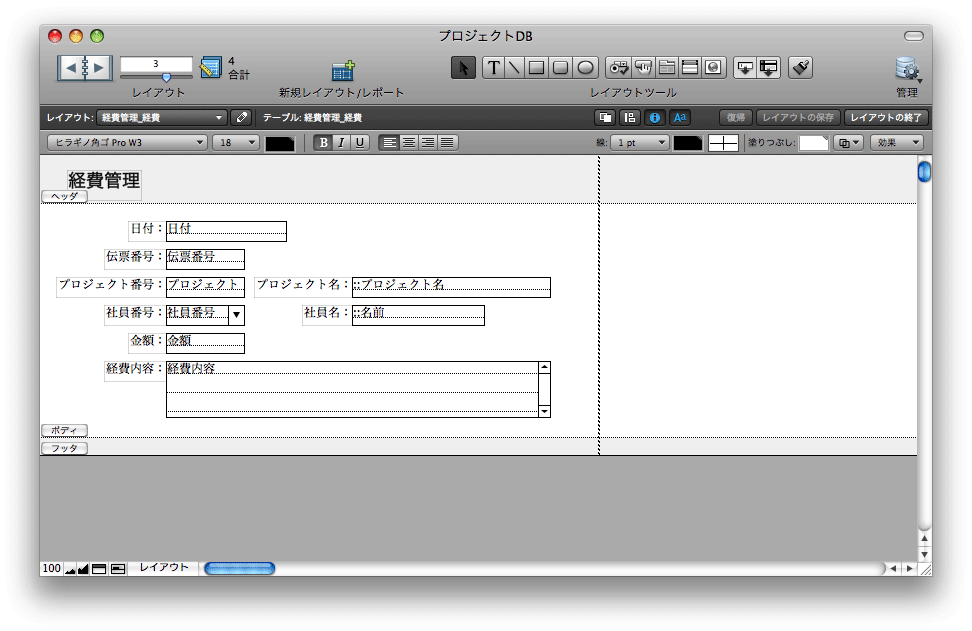Click the pencil edit layout icon

coord(242,117)
